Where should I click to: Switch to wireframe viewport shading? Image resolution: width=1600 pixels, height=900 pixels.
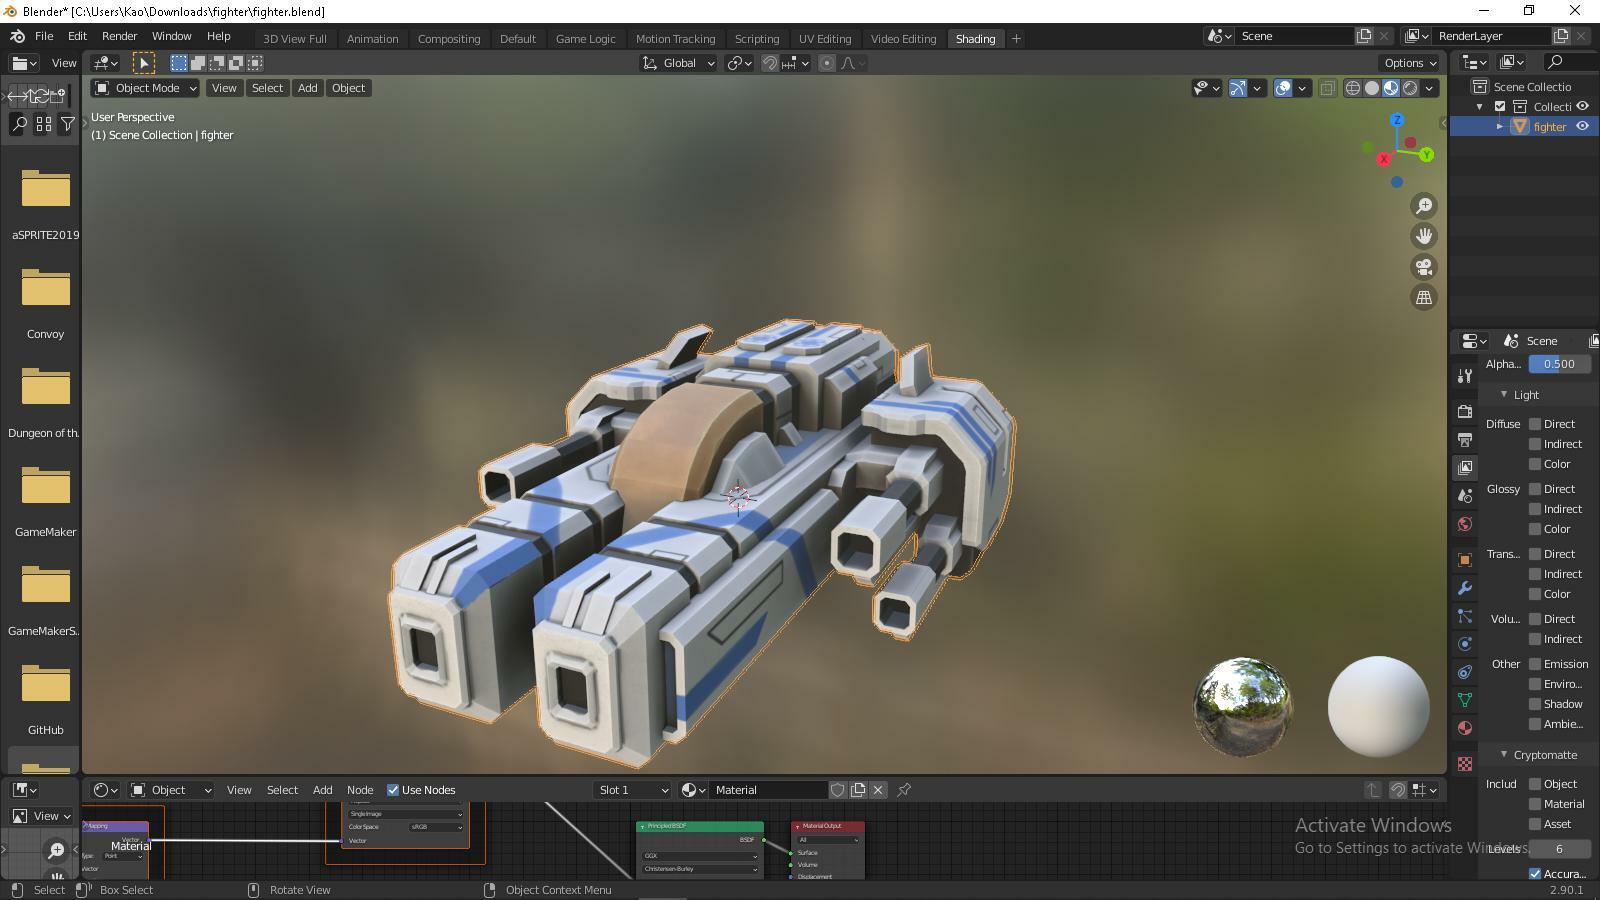coord(1353,88)
